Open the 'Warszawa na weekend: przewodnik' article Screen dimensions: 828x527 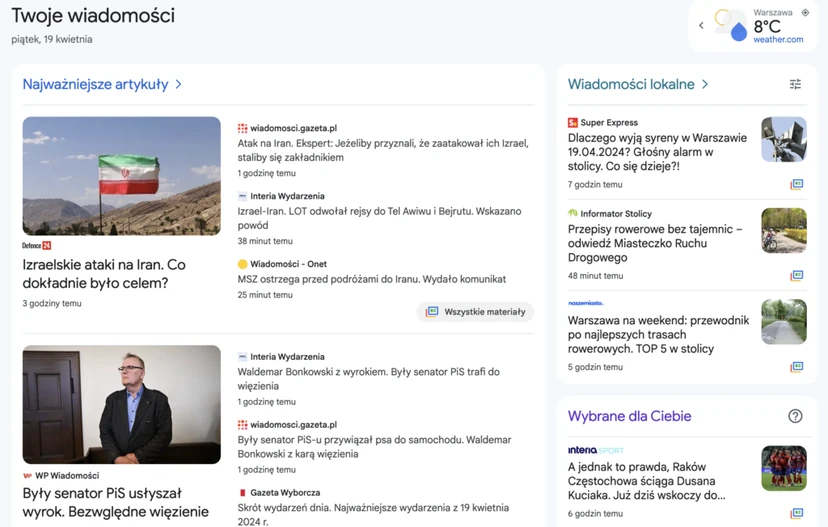pos(658,335)
